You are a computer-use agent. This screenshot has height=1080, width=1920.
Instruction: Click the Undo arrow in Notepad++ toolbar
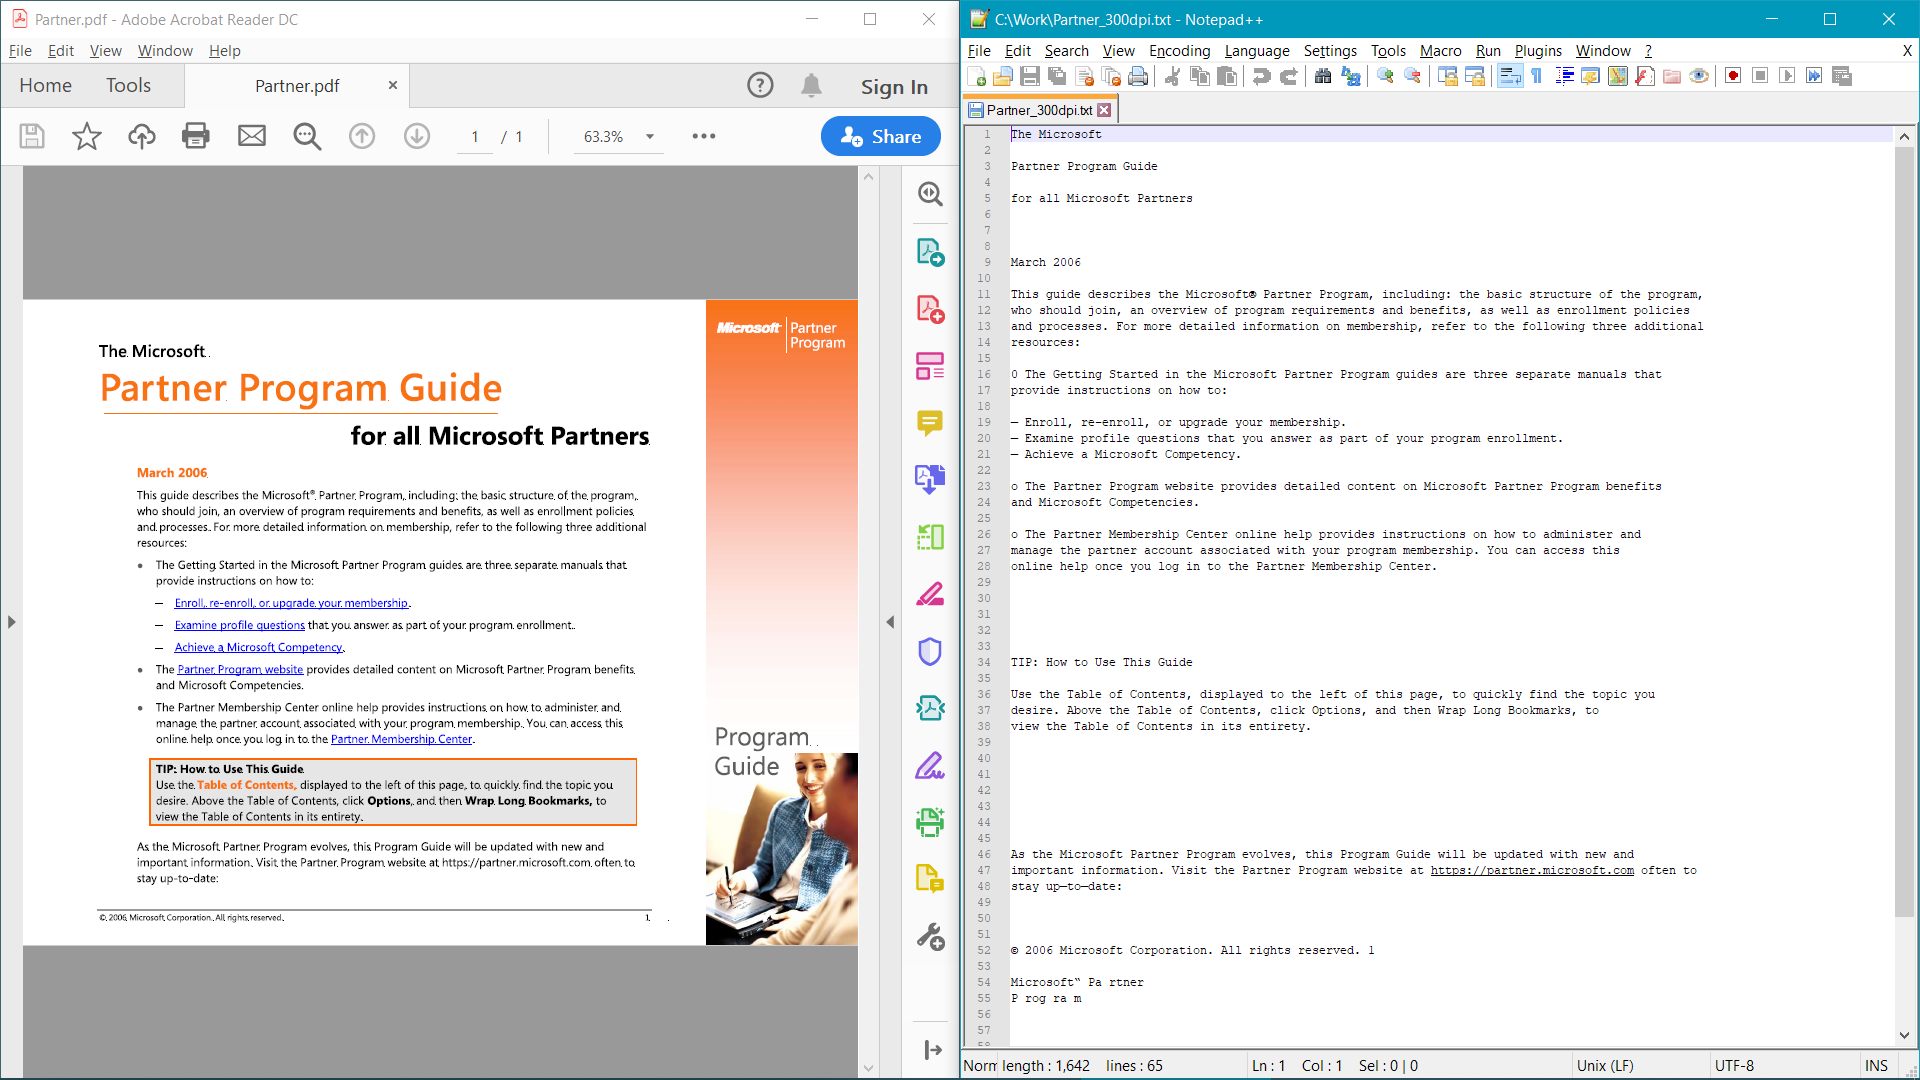click(1262, 77)
